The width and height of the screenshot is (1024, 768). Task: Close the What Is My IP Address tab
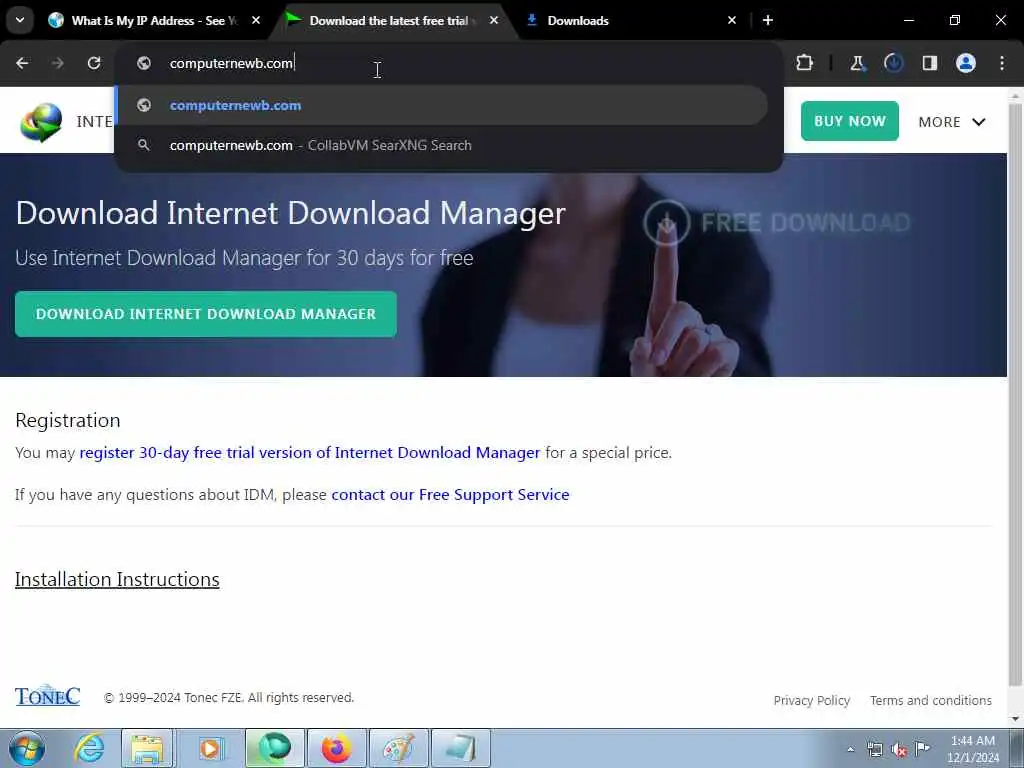coord(256,20)
